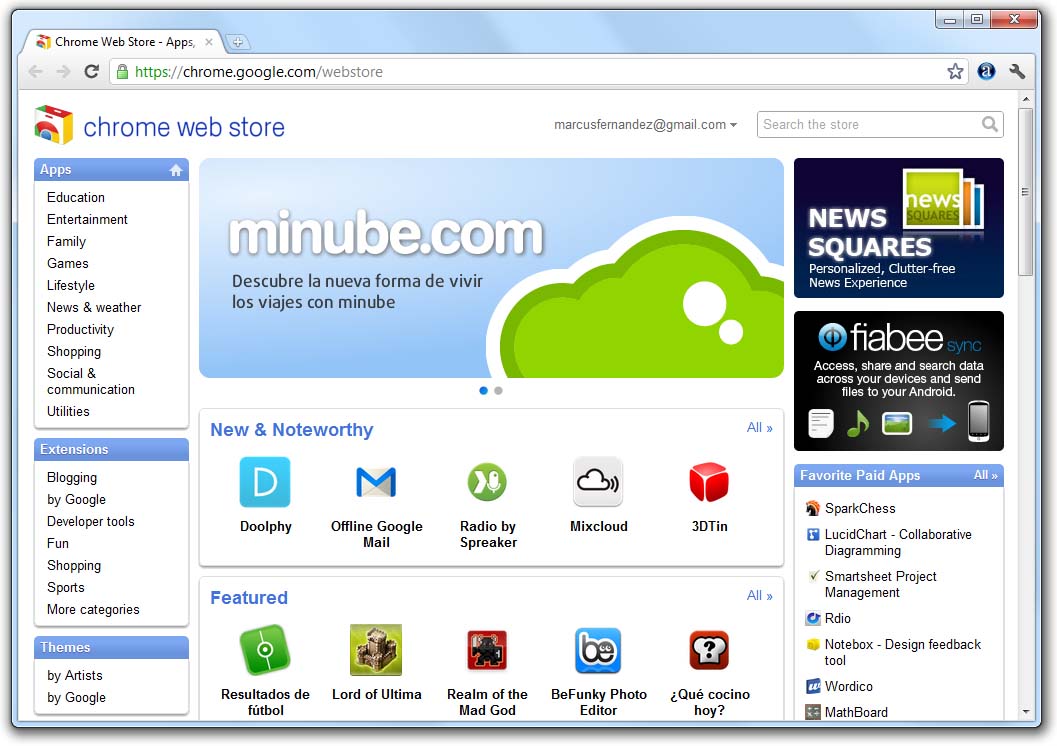
Task: View All in Featured section
Action: coord(760,596)
